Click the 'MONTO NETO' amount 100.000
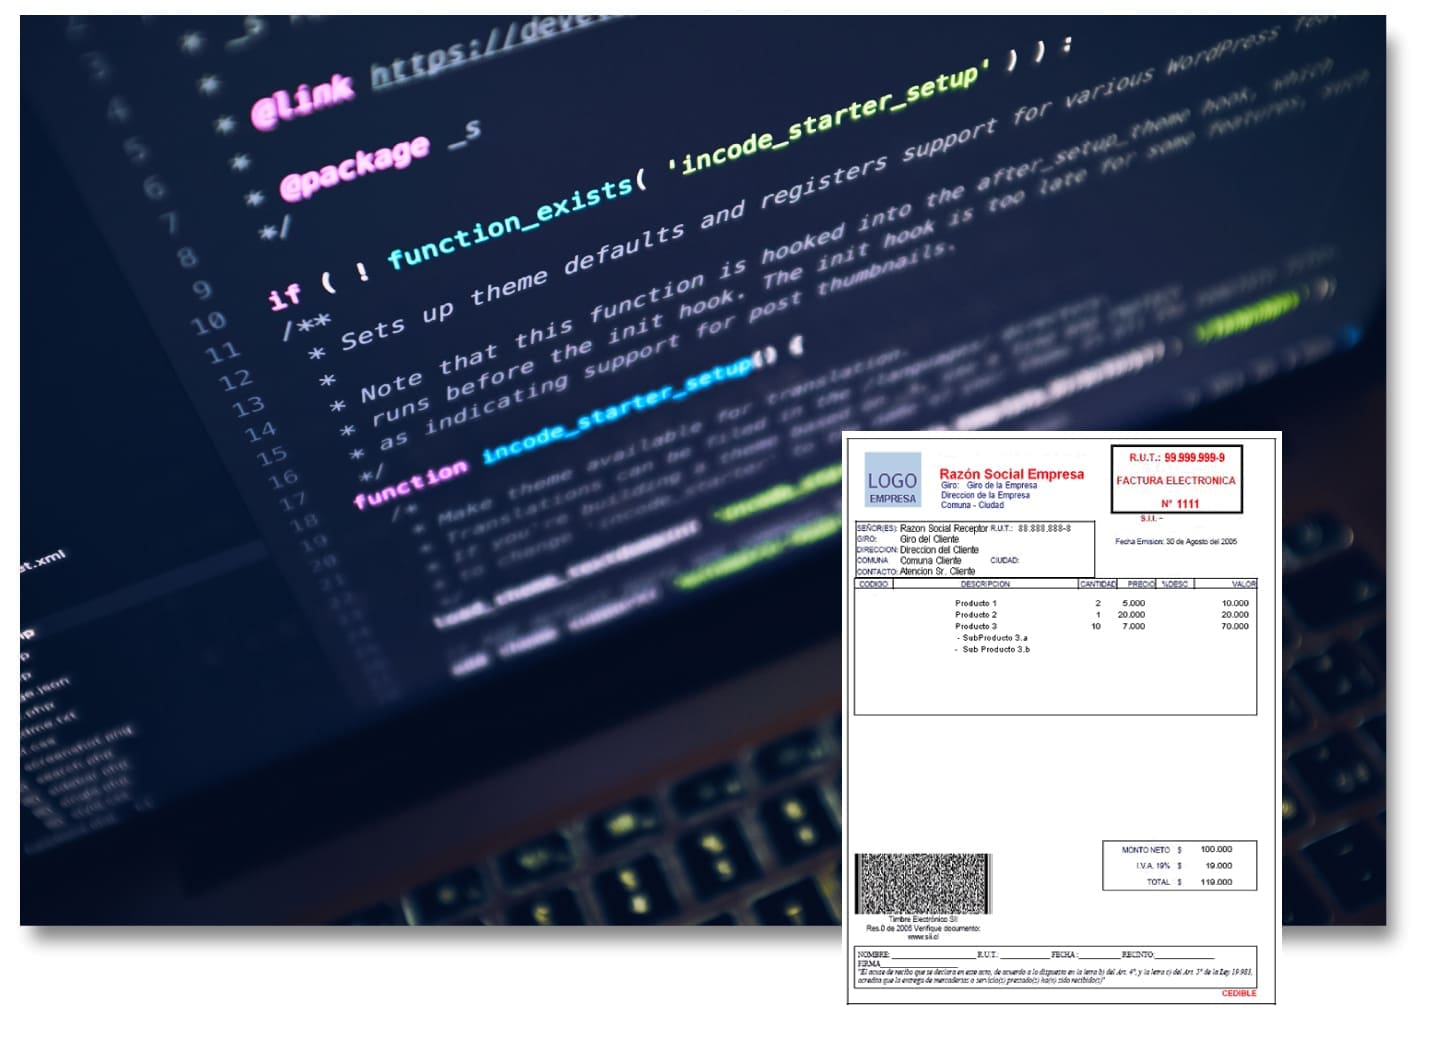This screenshot has height=1064, width=1433. click(x=1216, y=850)
